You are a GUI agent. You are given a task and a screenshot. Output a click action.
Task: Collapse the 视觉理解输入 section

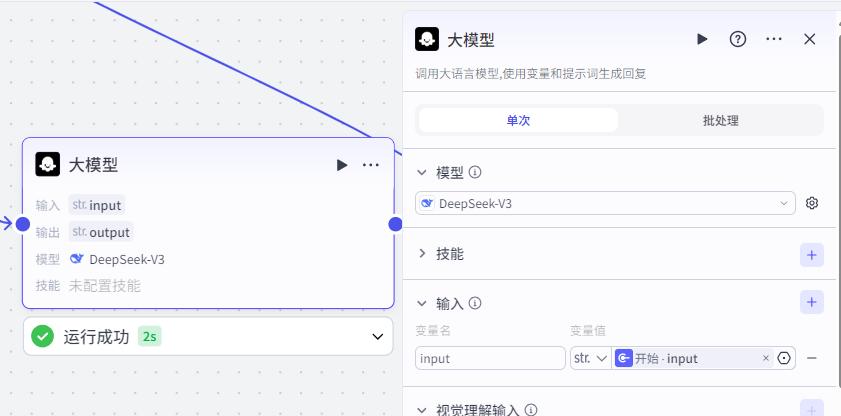422,410
